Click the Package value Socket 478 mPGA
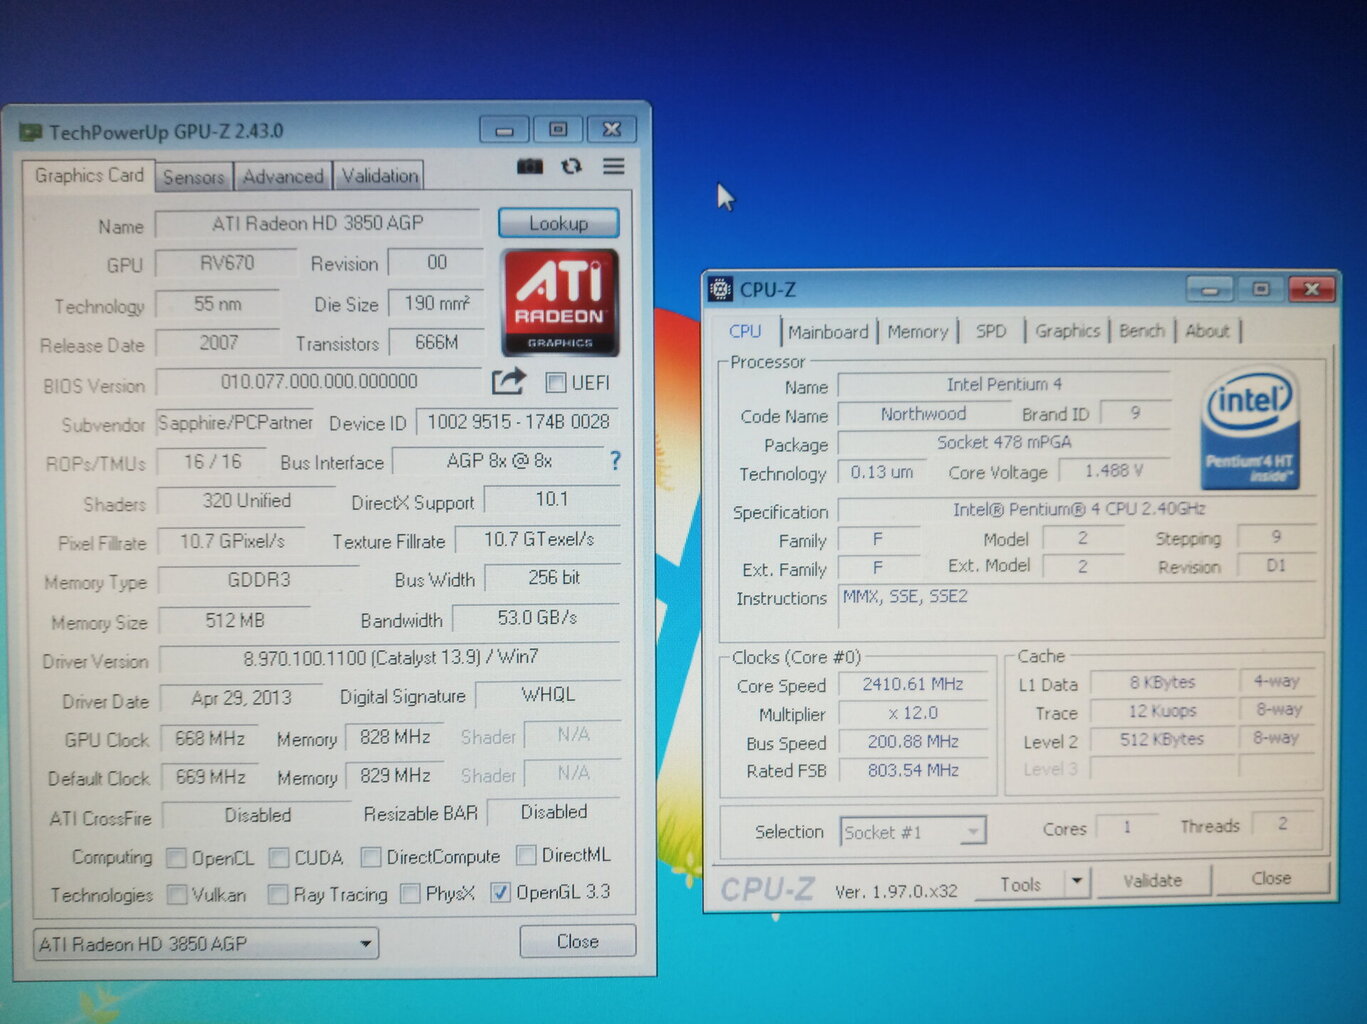1367x1024 pixels. click(x=1004, y=443)
